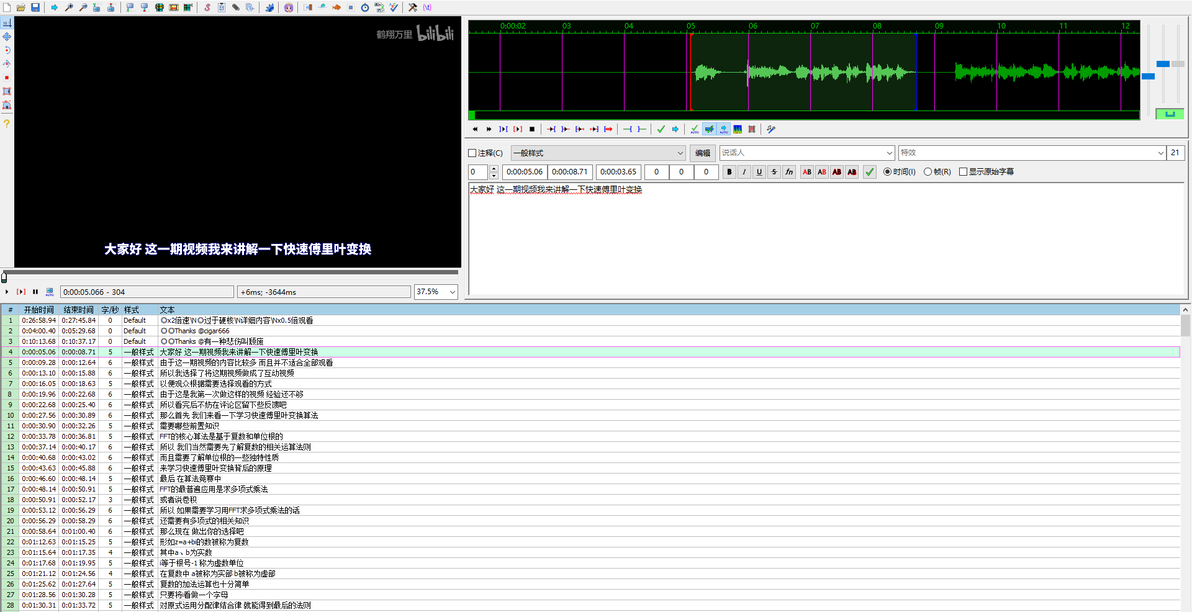Apply strikeout formatting button

(774, 173)
